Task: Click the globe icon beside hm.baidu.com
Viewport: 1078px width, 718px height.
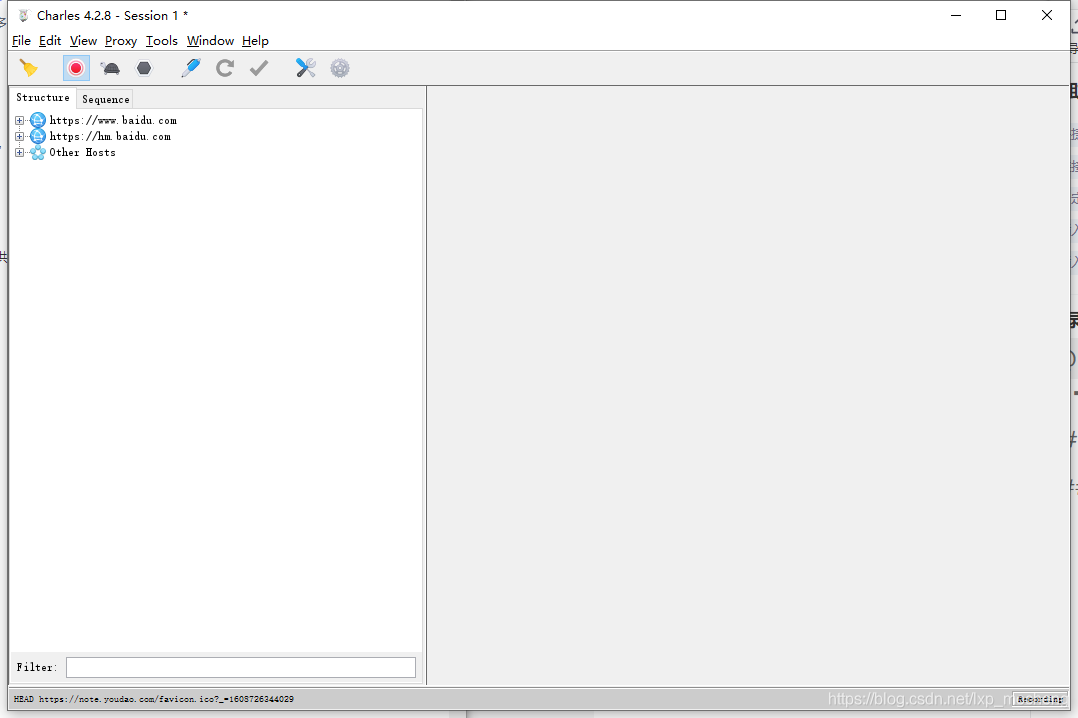Action: [38, 136]
